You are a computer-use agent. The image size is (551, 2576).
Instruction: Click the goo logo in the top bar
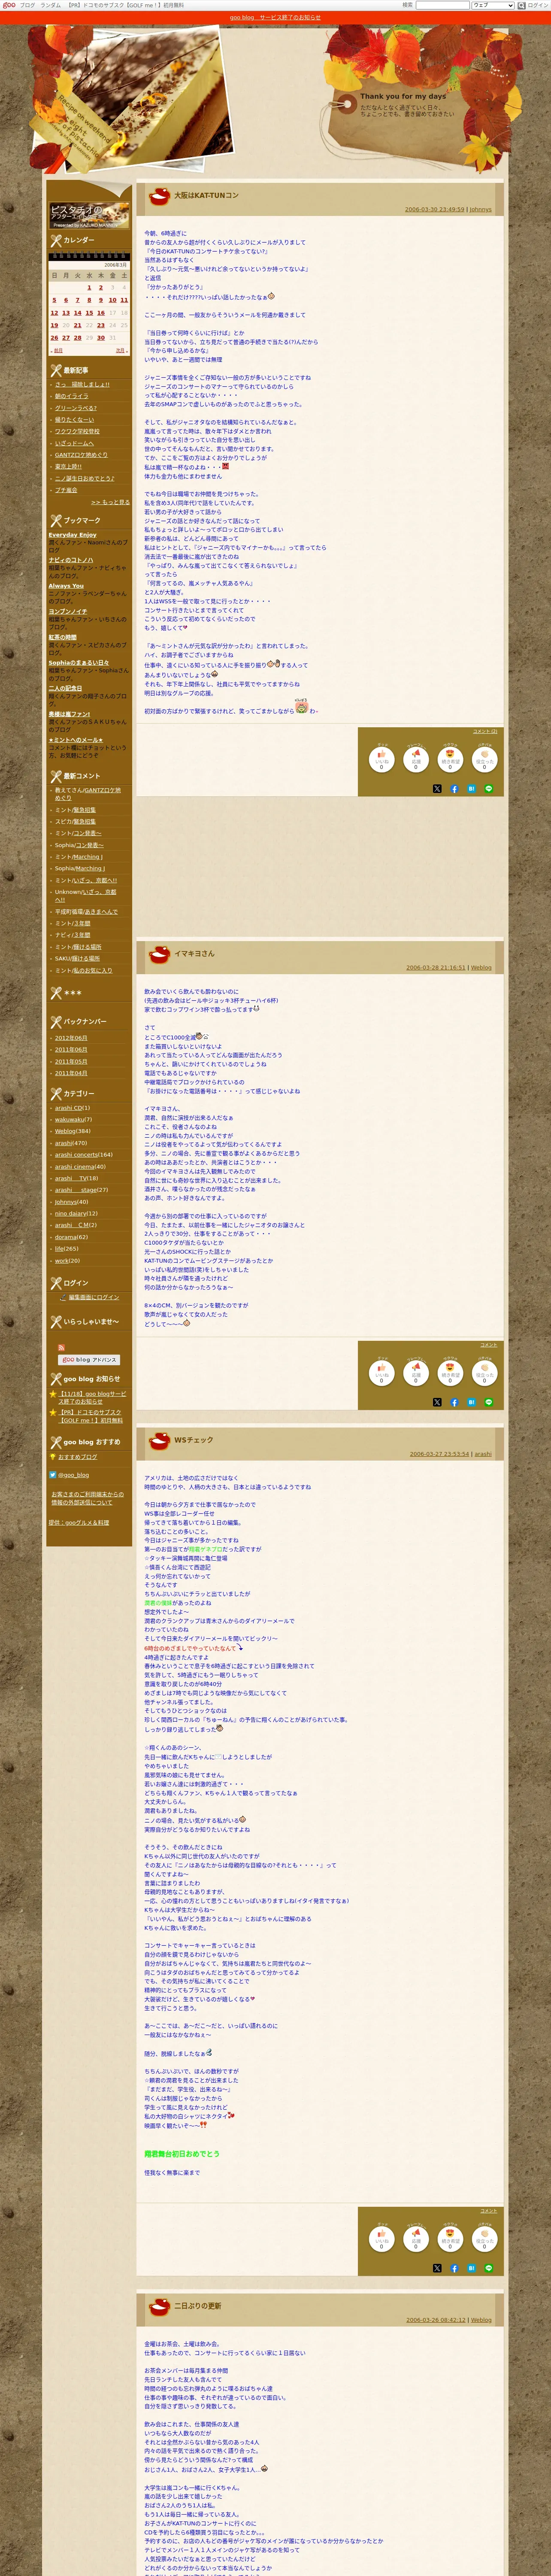coord(9,5)
